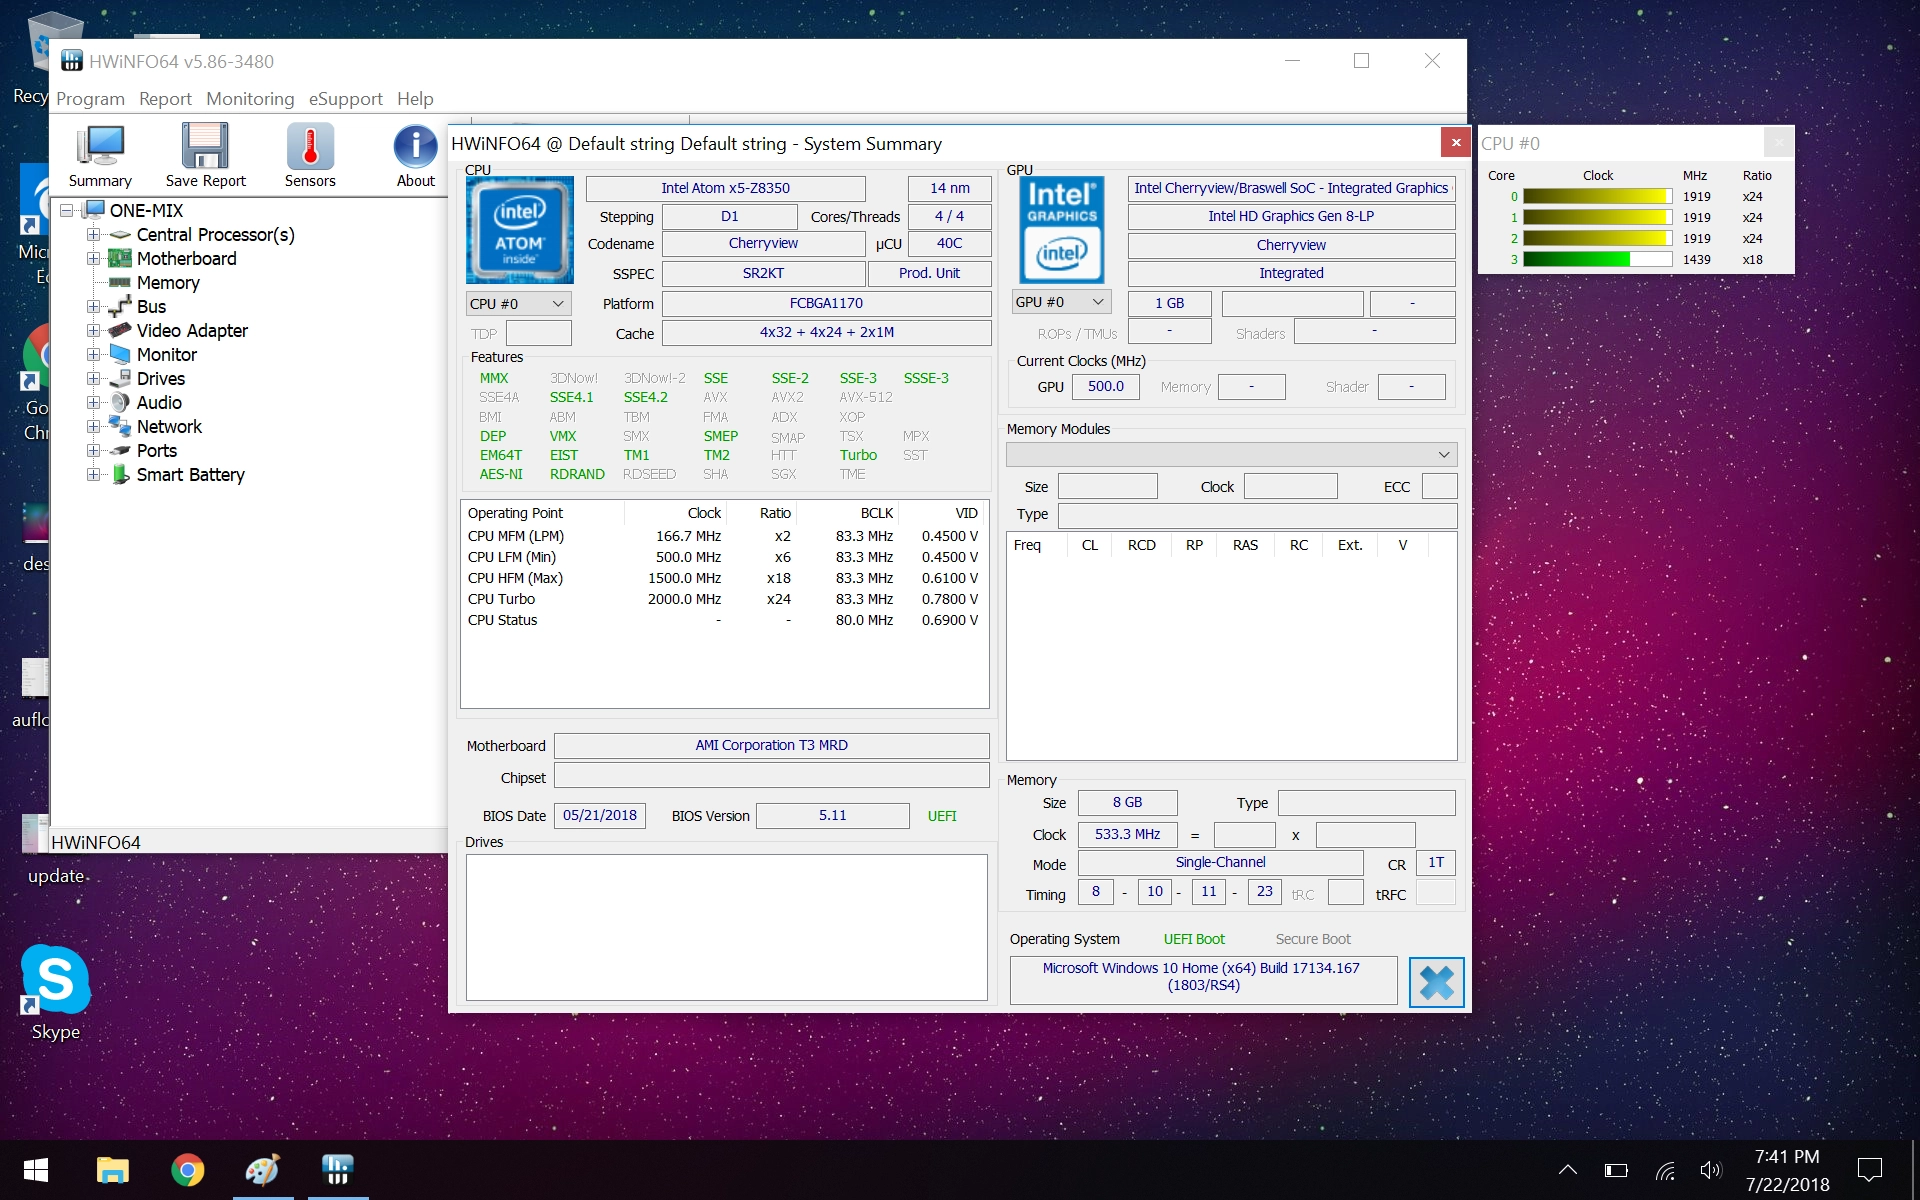Open Wi-Fi network tray icon
The width and height of the screenshot is (1920, 1200).
pos(1664,1169)
